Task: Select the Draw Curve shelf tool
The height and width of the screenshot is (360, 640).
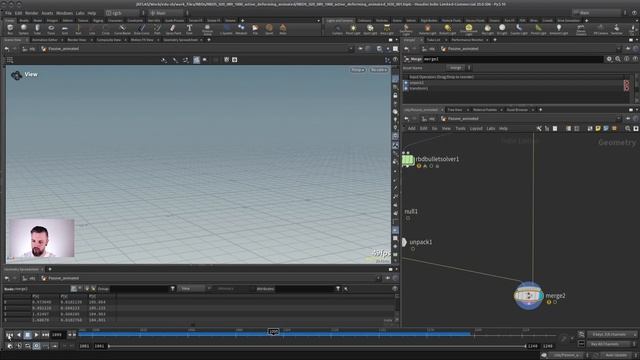Action: click(x=141, y=29)
